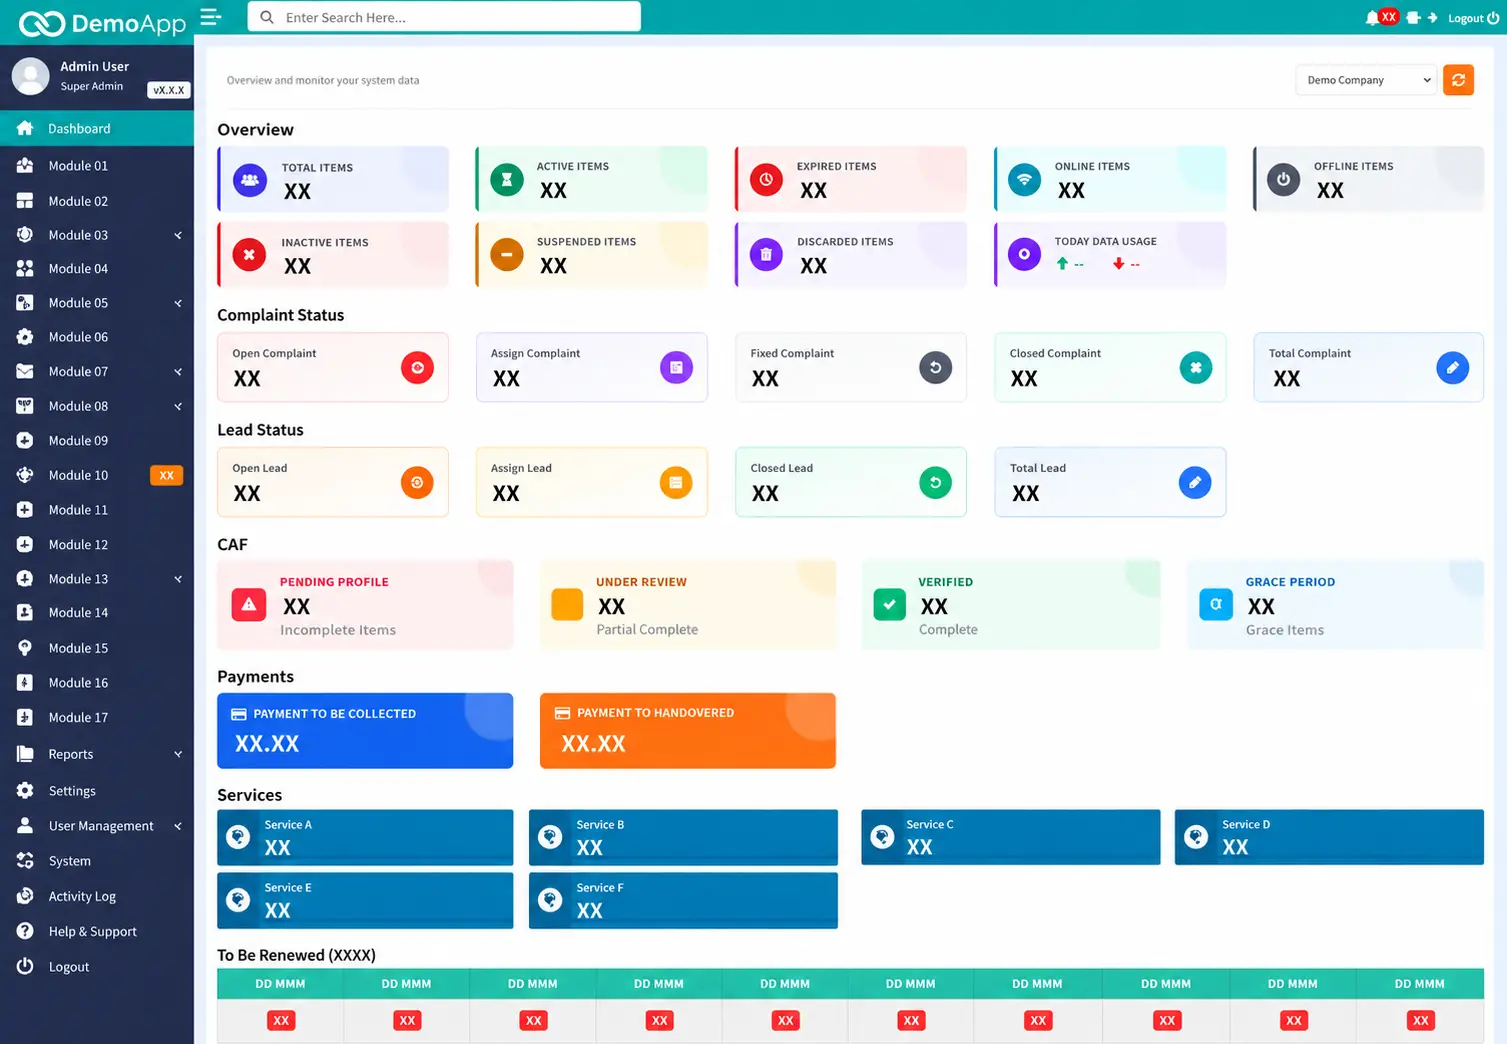
Task: Click the DemoApp logo
Action: [x=102, y=22]
